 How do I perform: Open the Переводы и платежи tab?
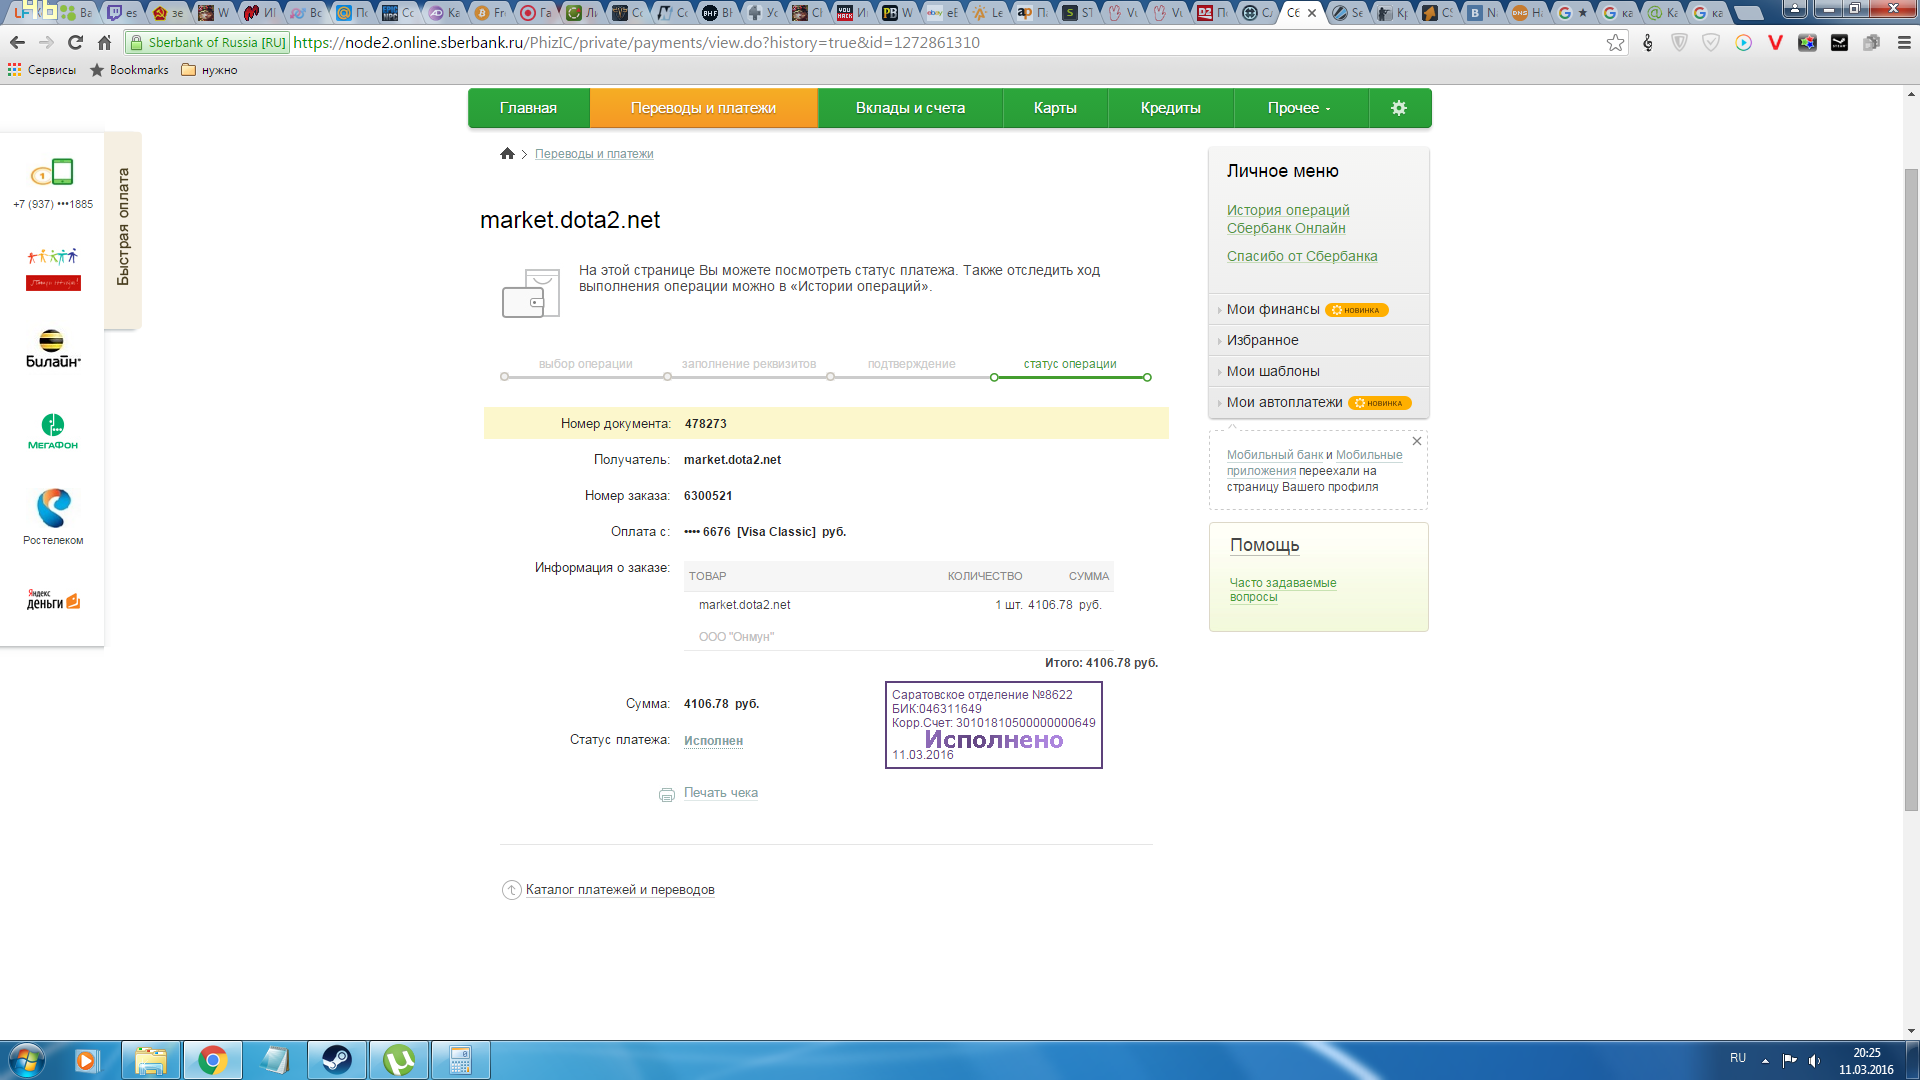point(703,108)
